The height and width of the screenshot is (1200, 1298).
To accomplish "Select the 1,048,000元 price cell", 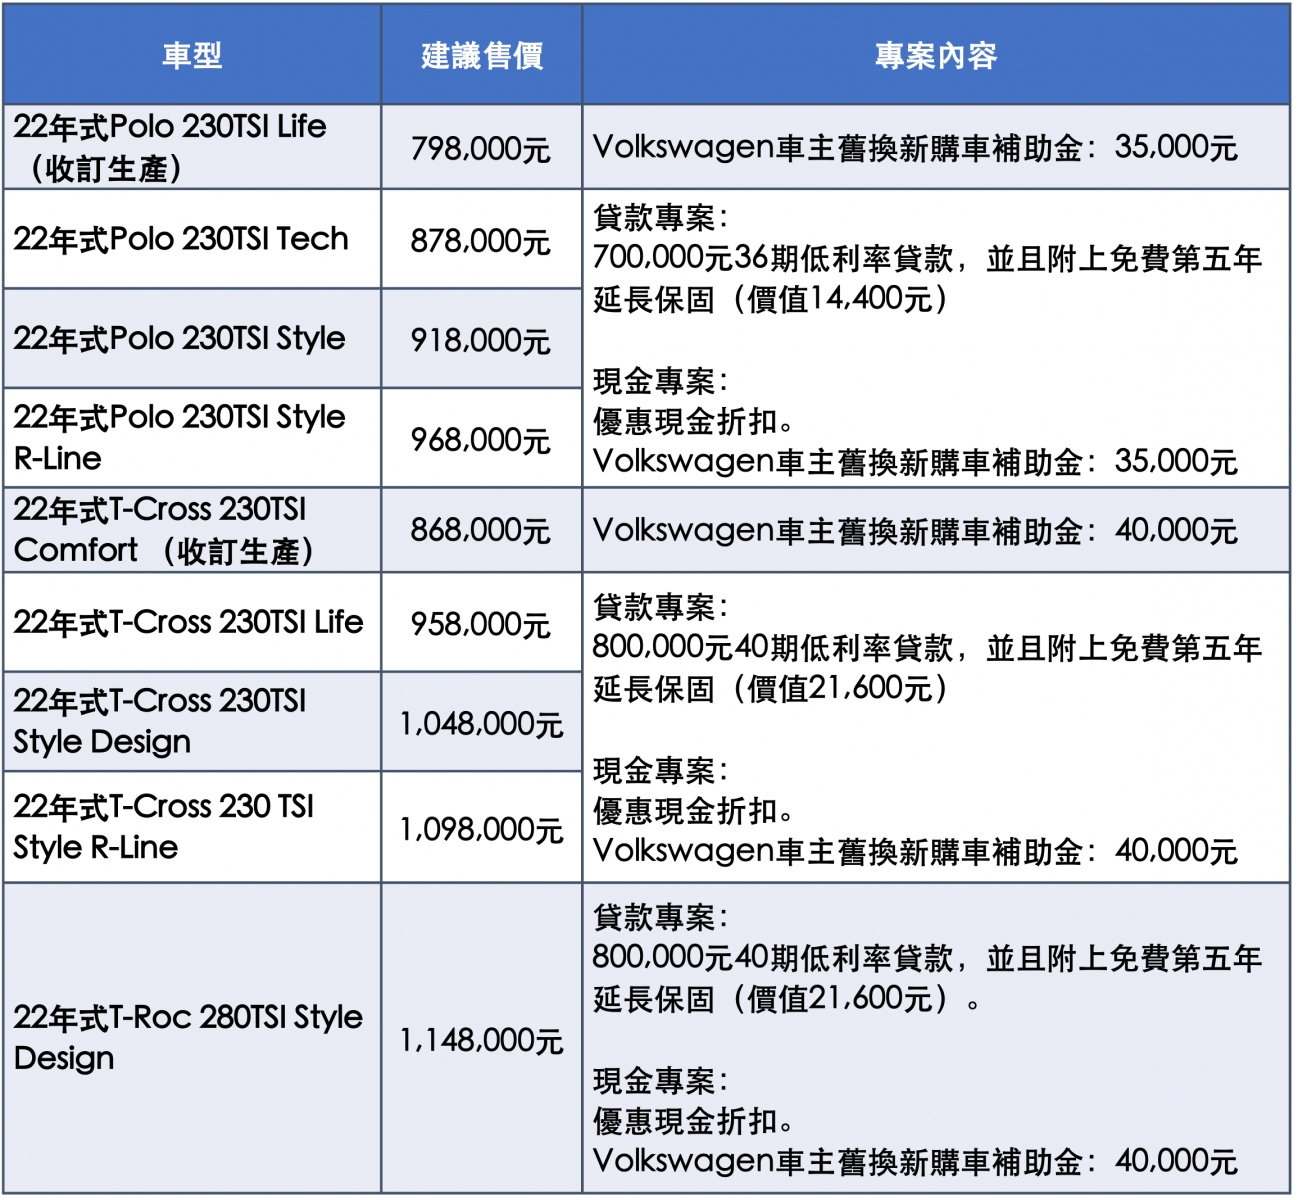I will (482, 721).
